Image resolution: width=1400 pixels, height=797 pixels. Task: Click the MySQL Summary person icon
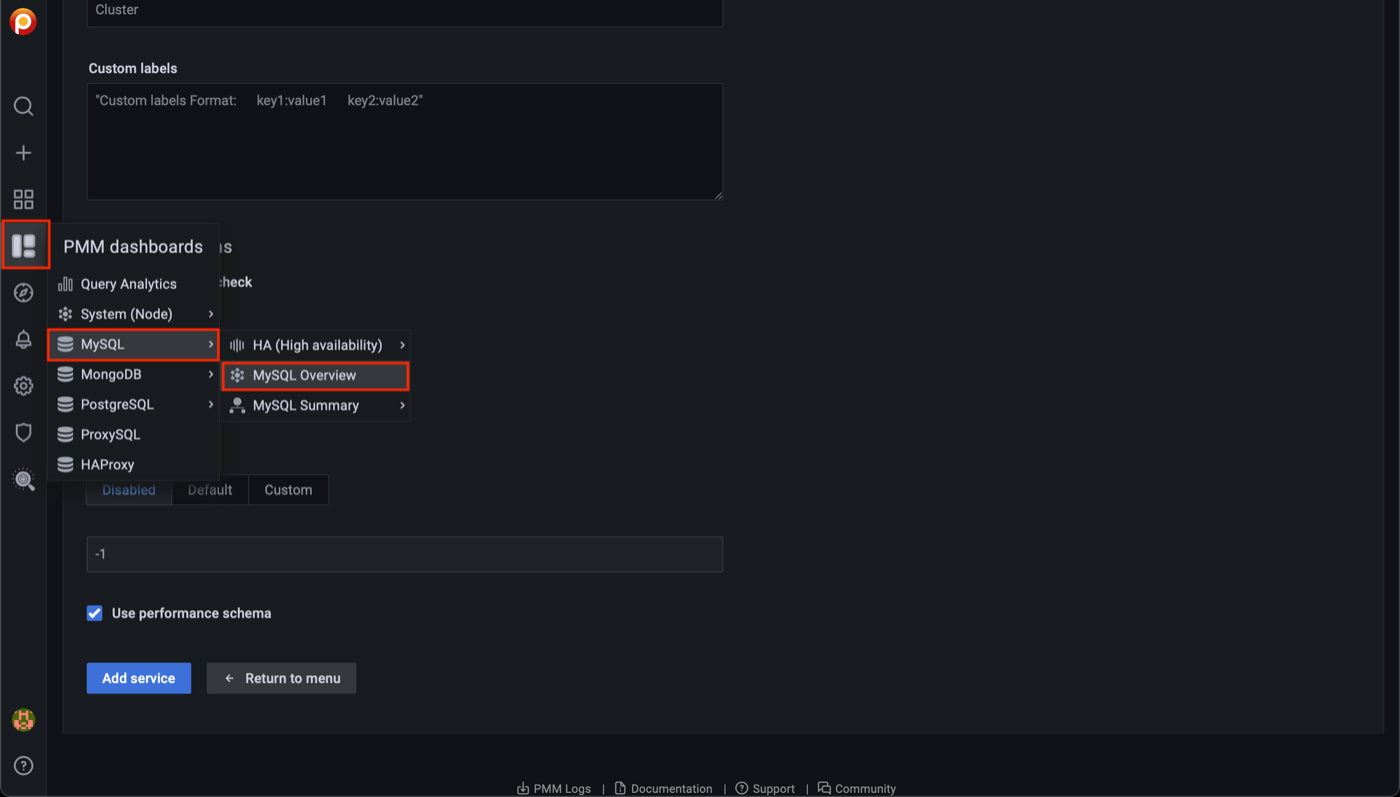coord(237,405)
